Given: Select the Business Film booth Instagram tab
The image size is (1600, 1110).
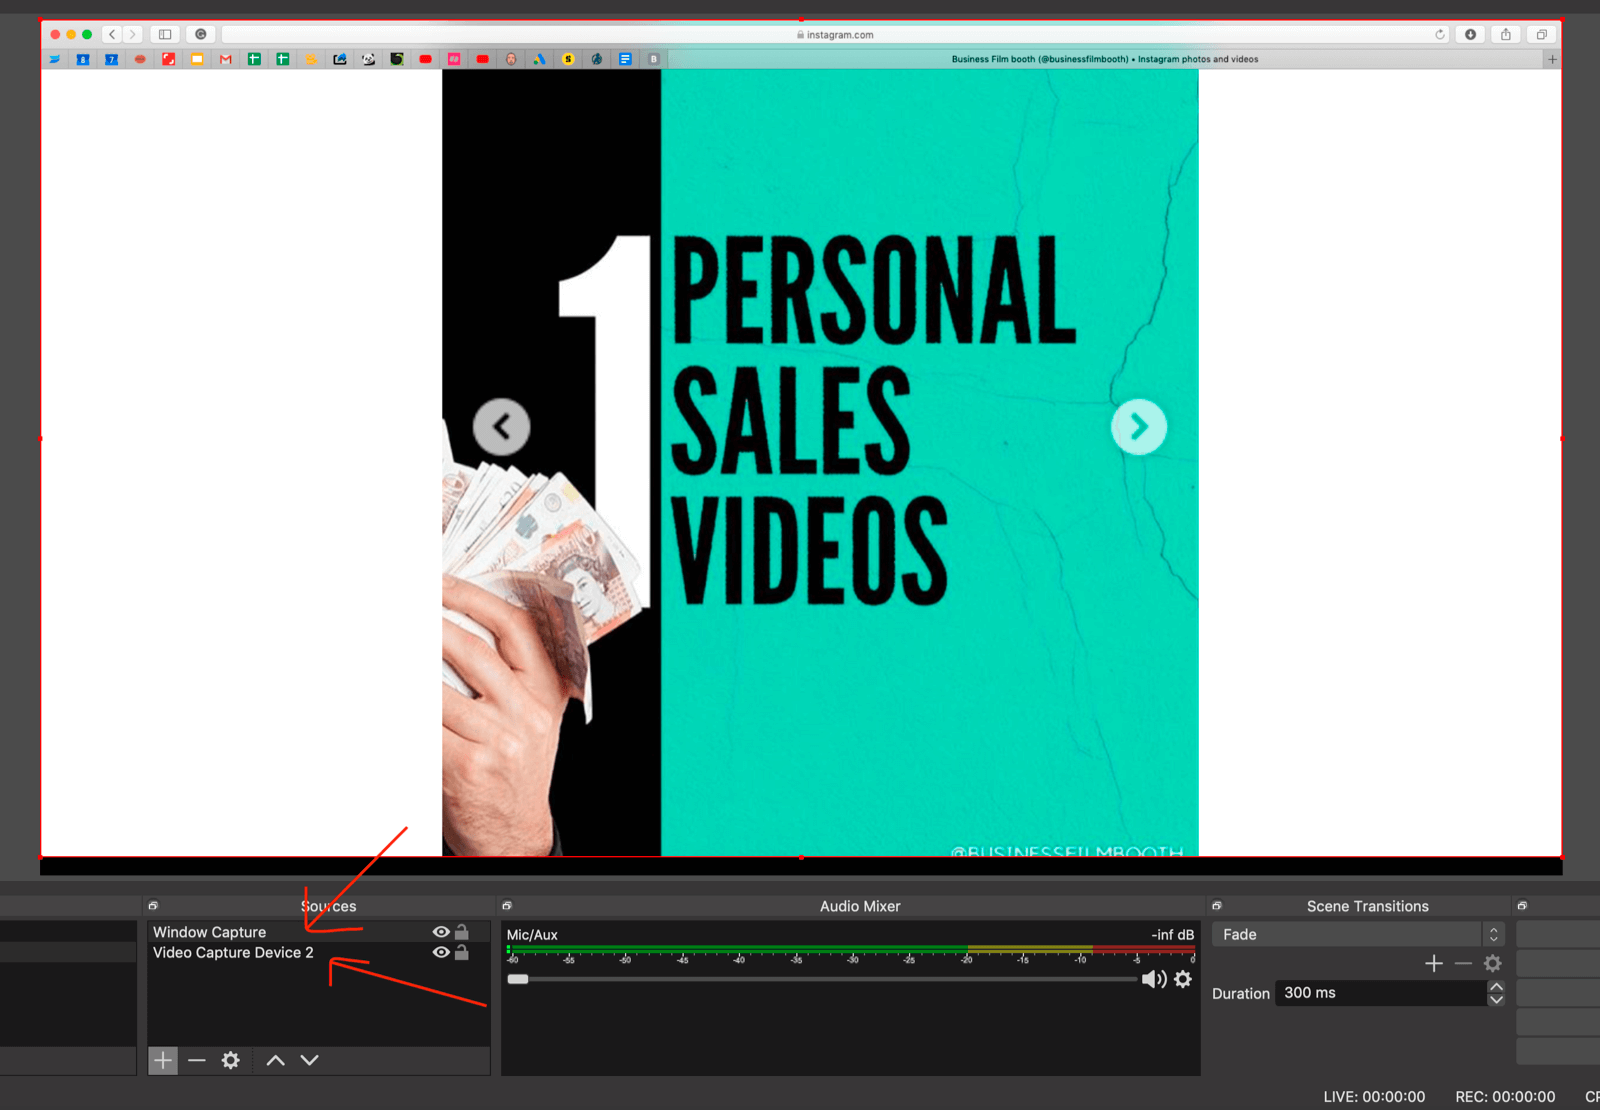Looking at the screenshot, I should click(x=1105, y=59).
